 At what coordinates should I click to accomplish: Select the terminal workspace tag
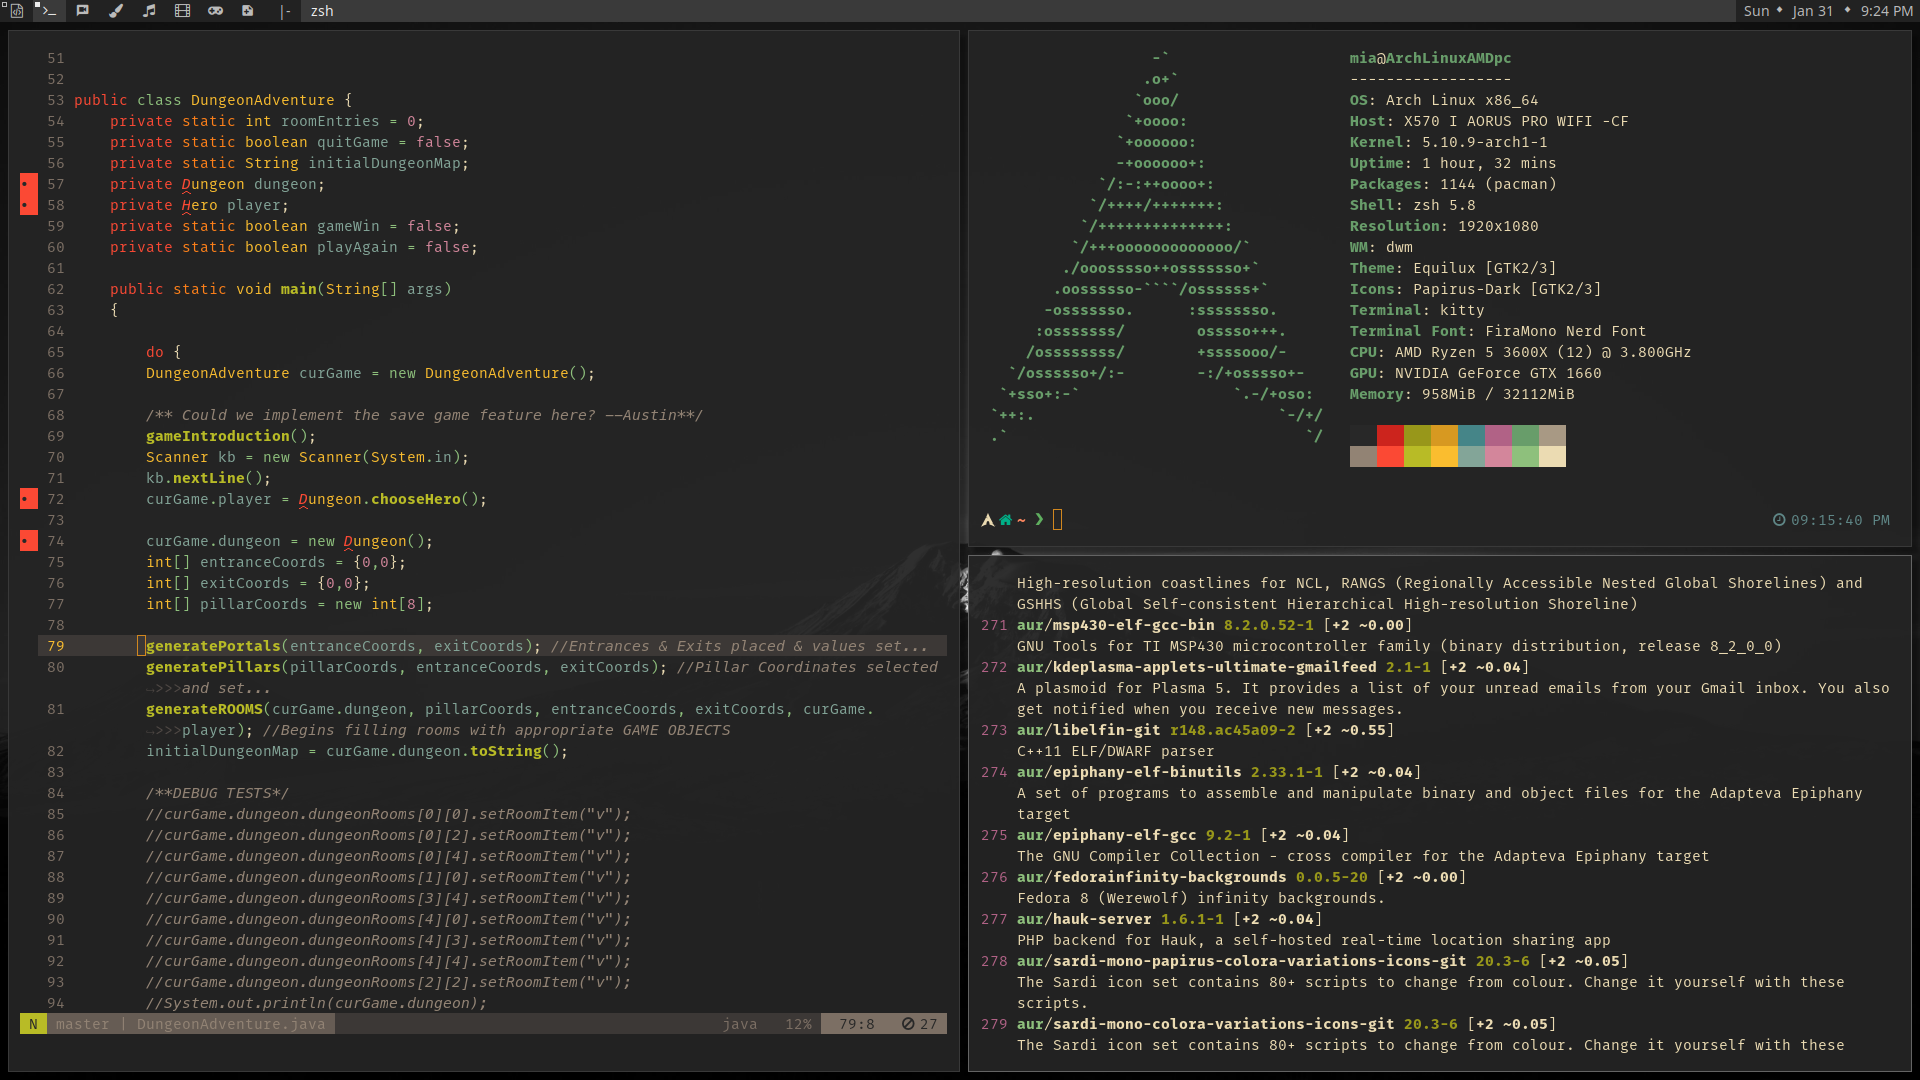[48, 11]
